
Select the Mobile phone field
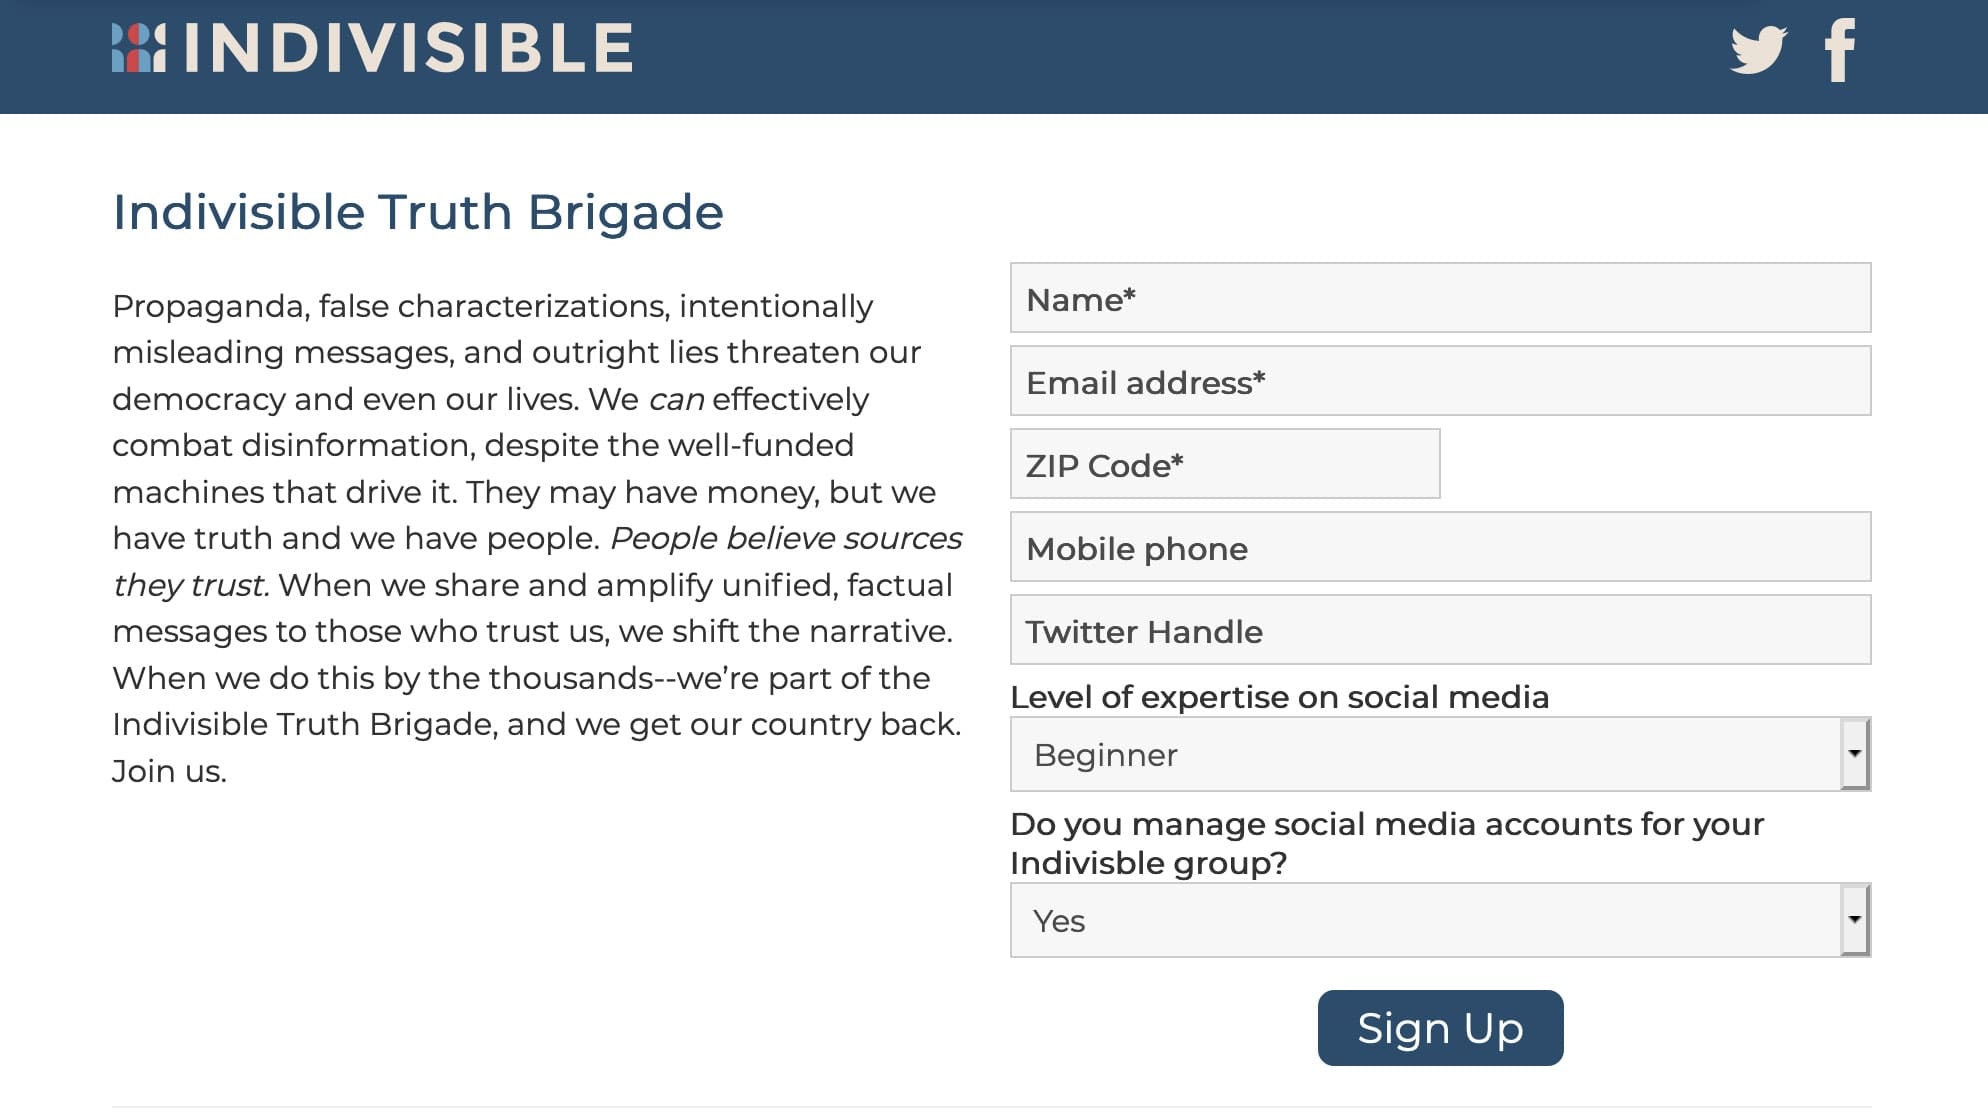(x=1440, y=547)
